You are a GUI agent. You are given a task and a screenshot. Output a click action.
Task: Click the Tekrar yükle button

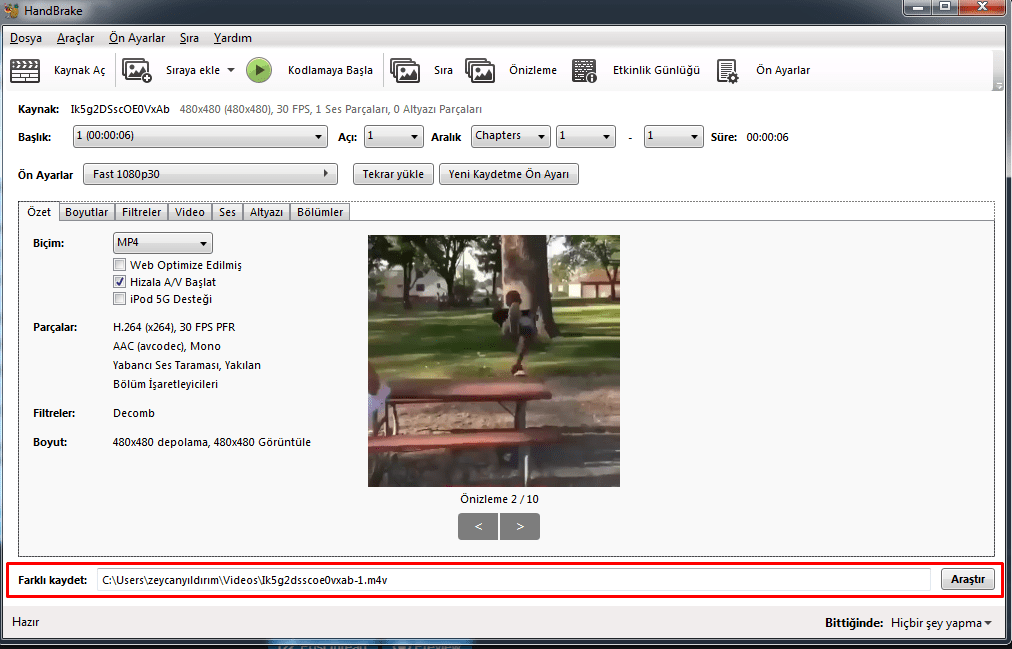(393, 174)
